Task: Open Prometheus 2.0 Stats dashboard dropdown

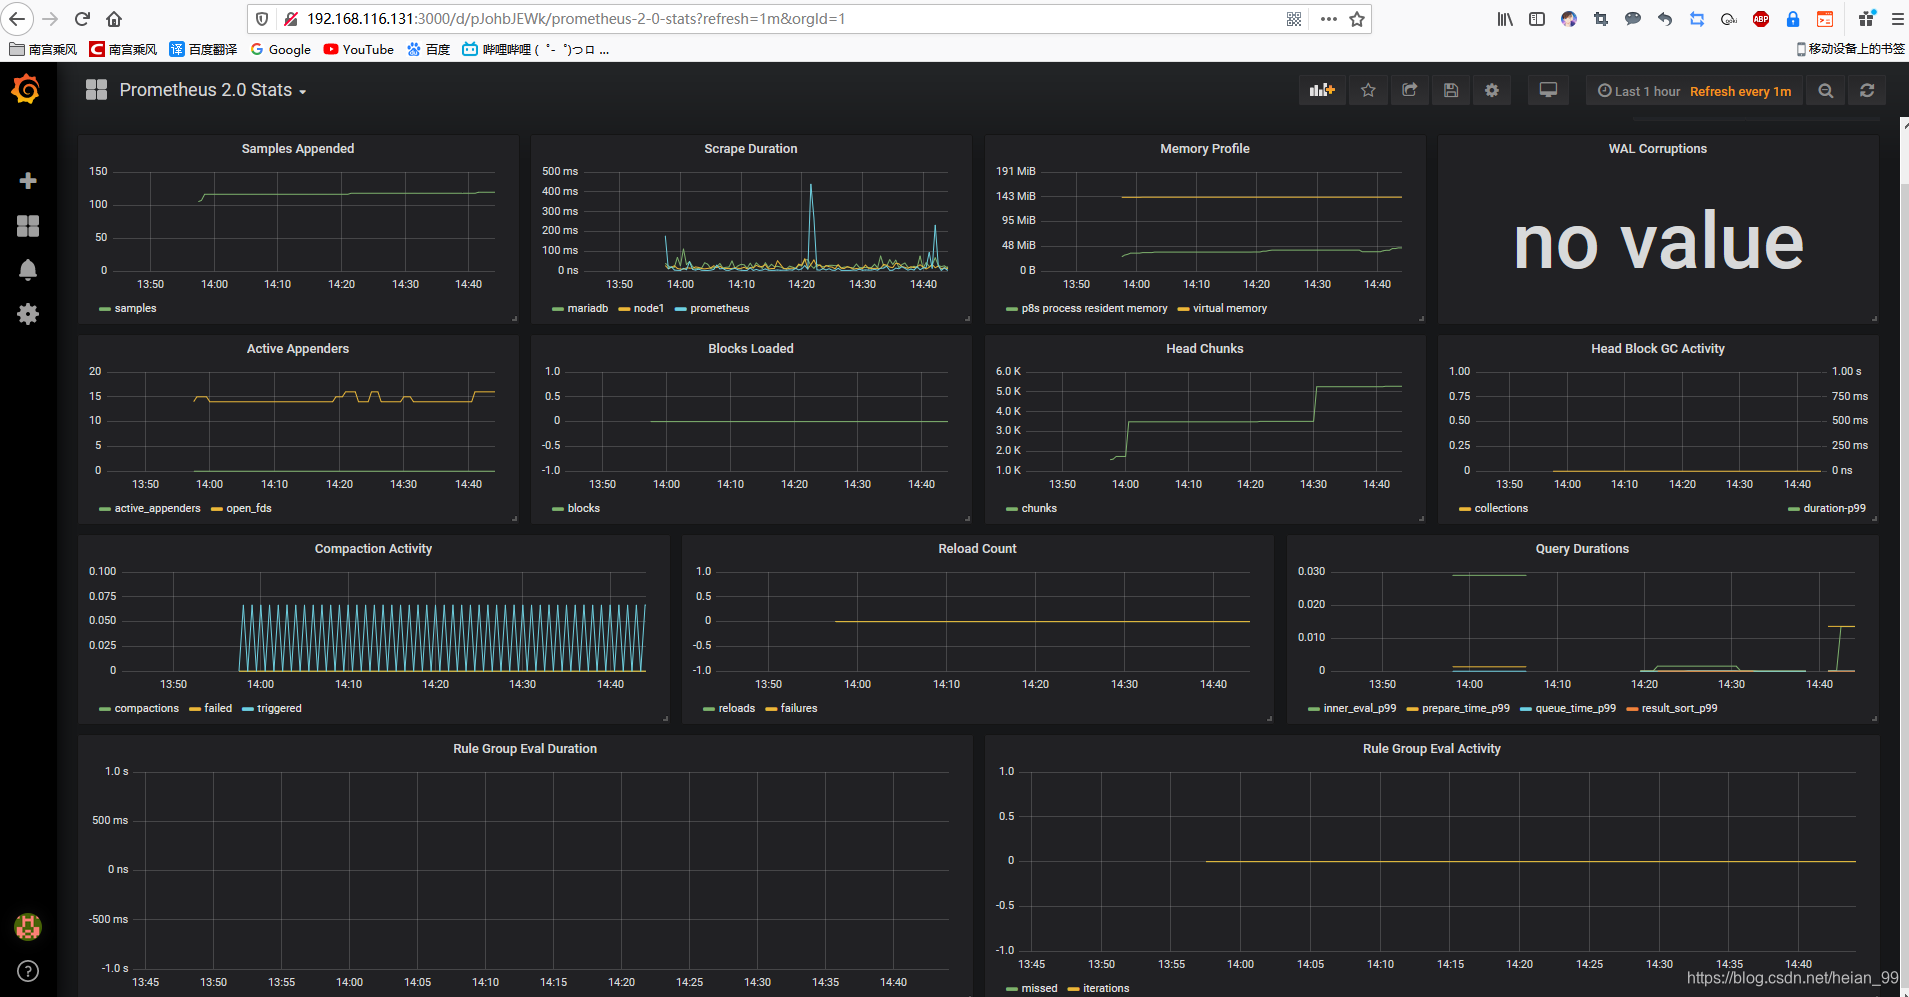Action: point(212,90)
